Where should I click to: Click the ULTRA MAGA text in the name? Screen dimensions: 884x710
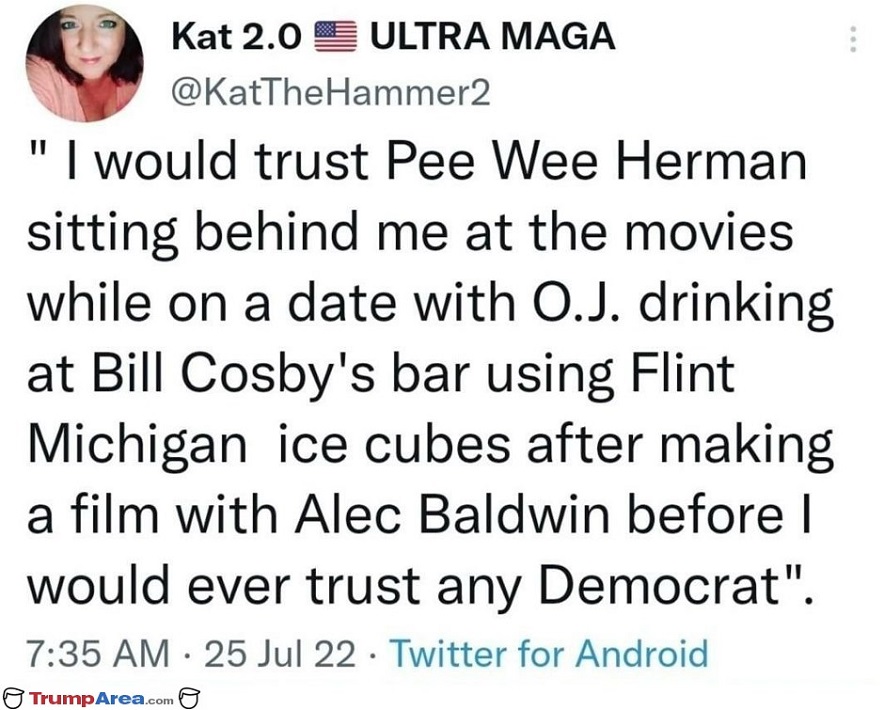[492, 37]
